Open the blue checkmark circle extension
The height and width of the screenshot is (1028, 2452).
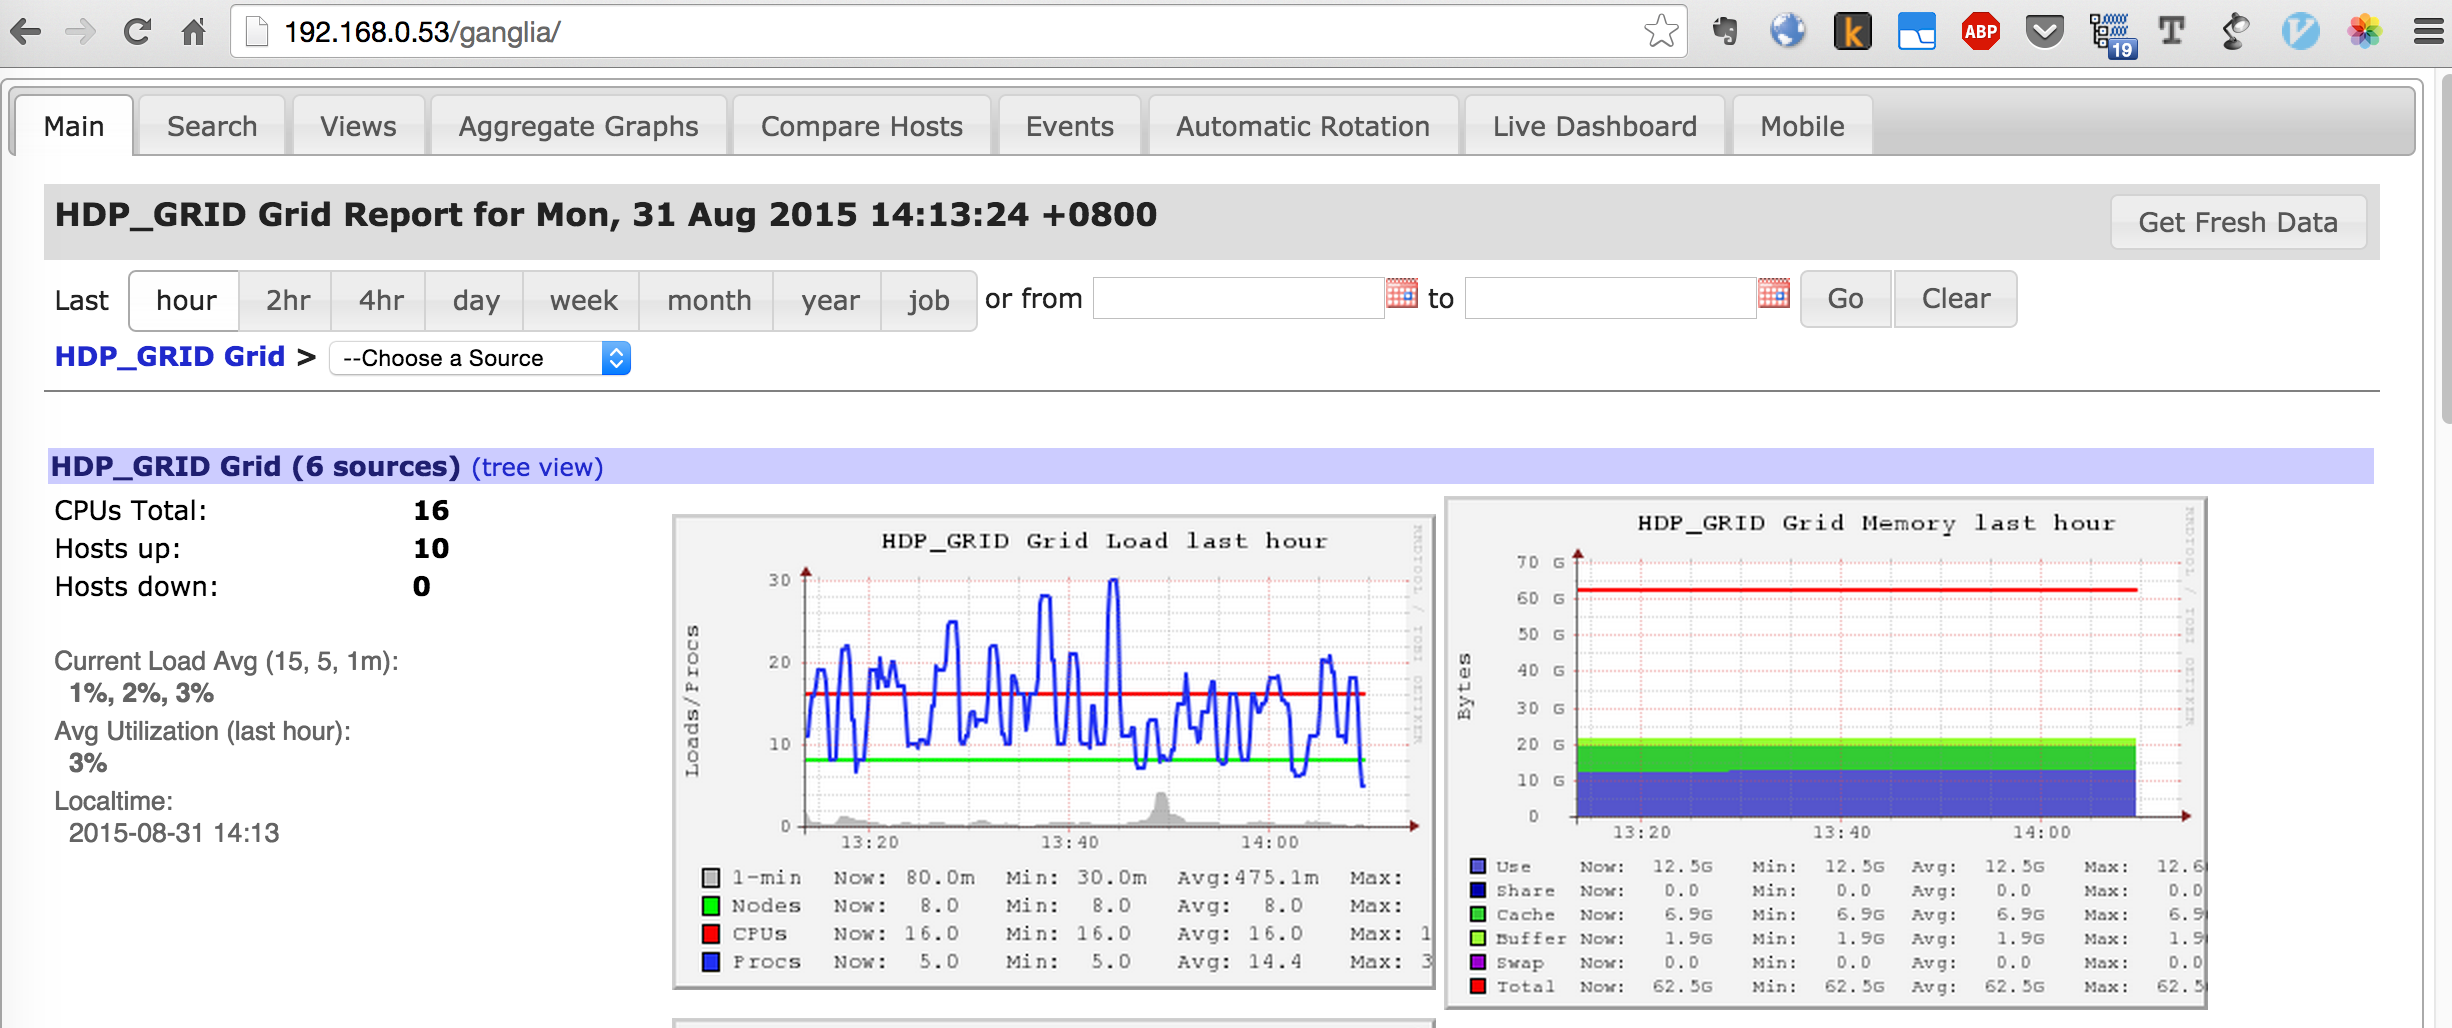(2300, 32)
